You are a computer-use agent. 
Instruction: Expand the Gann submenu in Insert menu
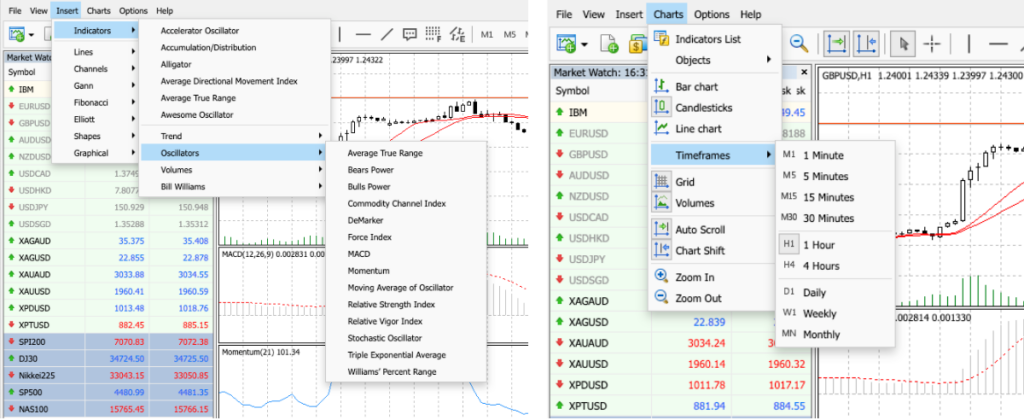(x=97, y=86)
